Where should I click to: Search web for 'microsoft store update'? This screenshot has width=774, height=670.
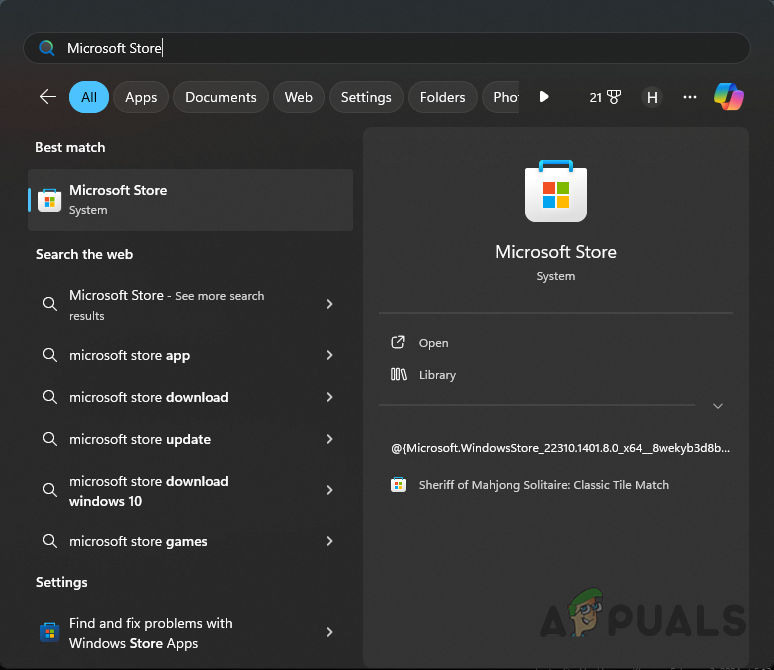pos(191,439)
